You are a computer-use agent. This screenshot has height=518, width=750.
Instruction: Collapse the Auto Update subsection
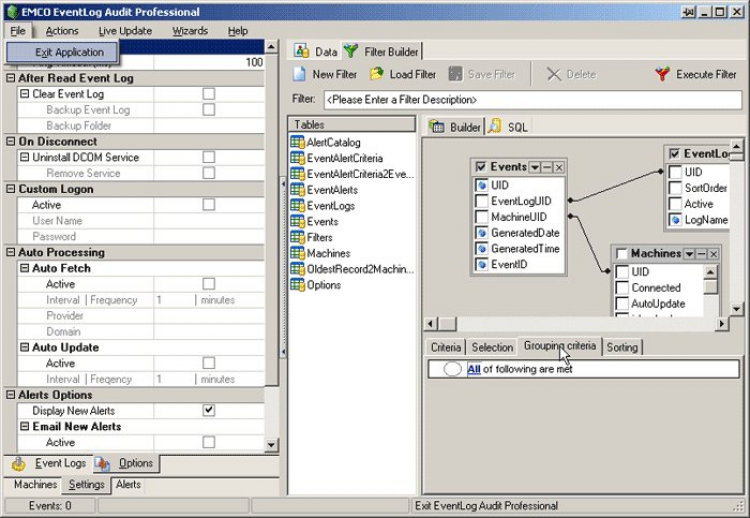pos(24,347)
